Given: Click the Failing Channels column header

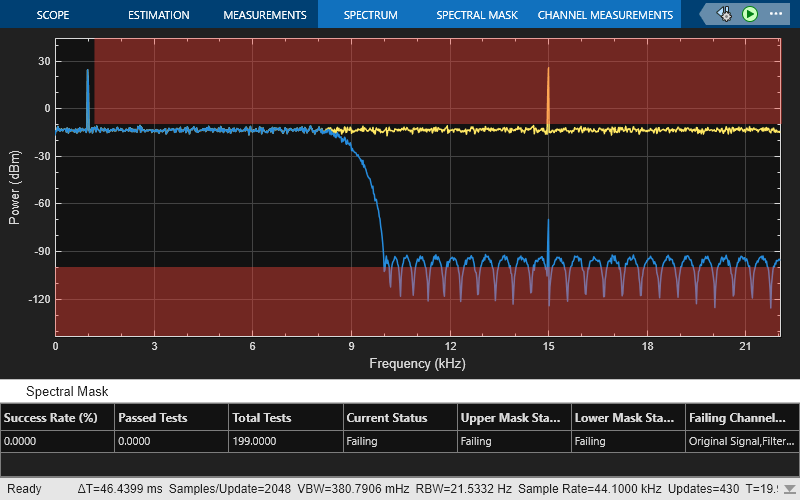Looking at the screenshot, I should 743,417.
